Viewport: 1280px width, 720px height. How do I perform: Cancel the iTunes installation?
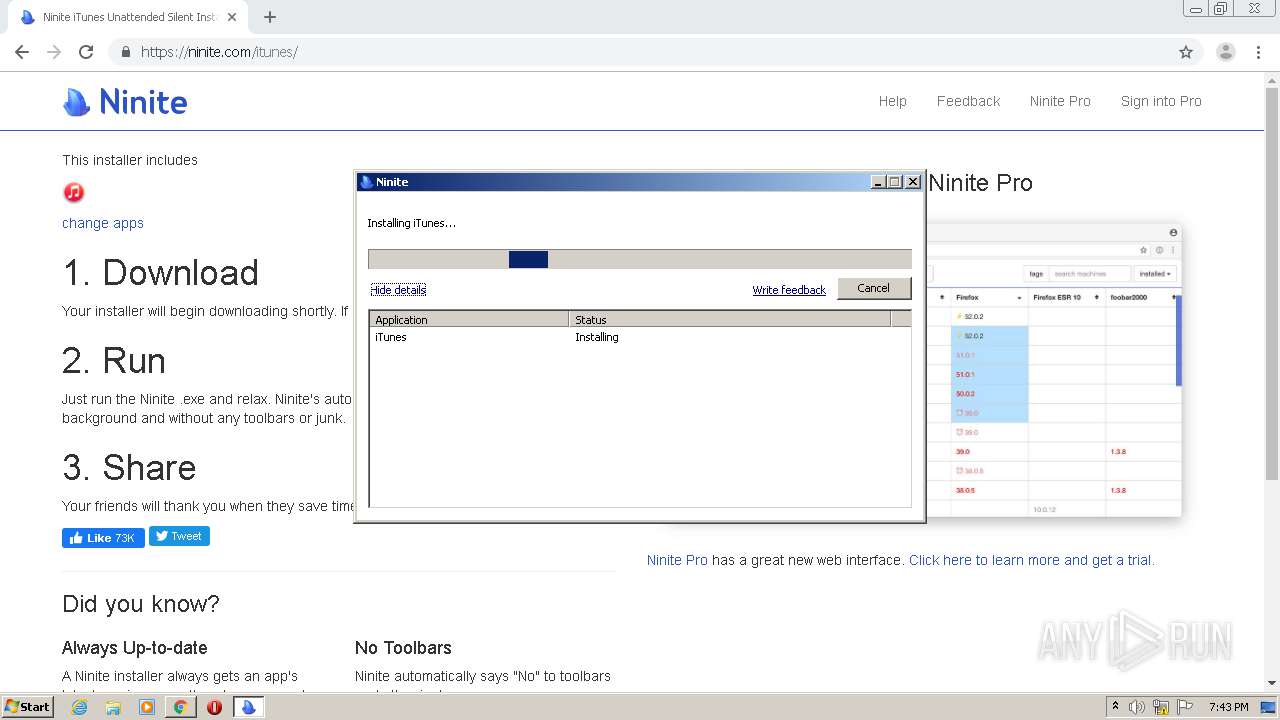pos(873,288)
